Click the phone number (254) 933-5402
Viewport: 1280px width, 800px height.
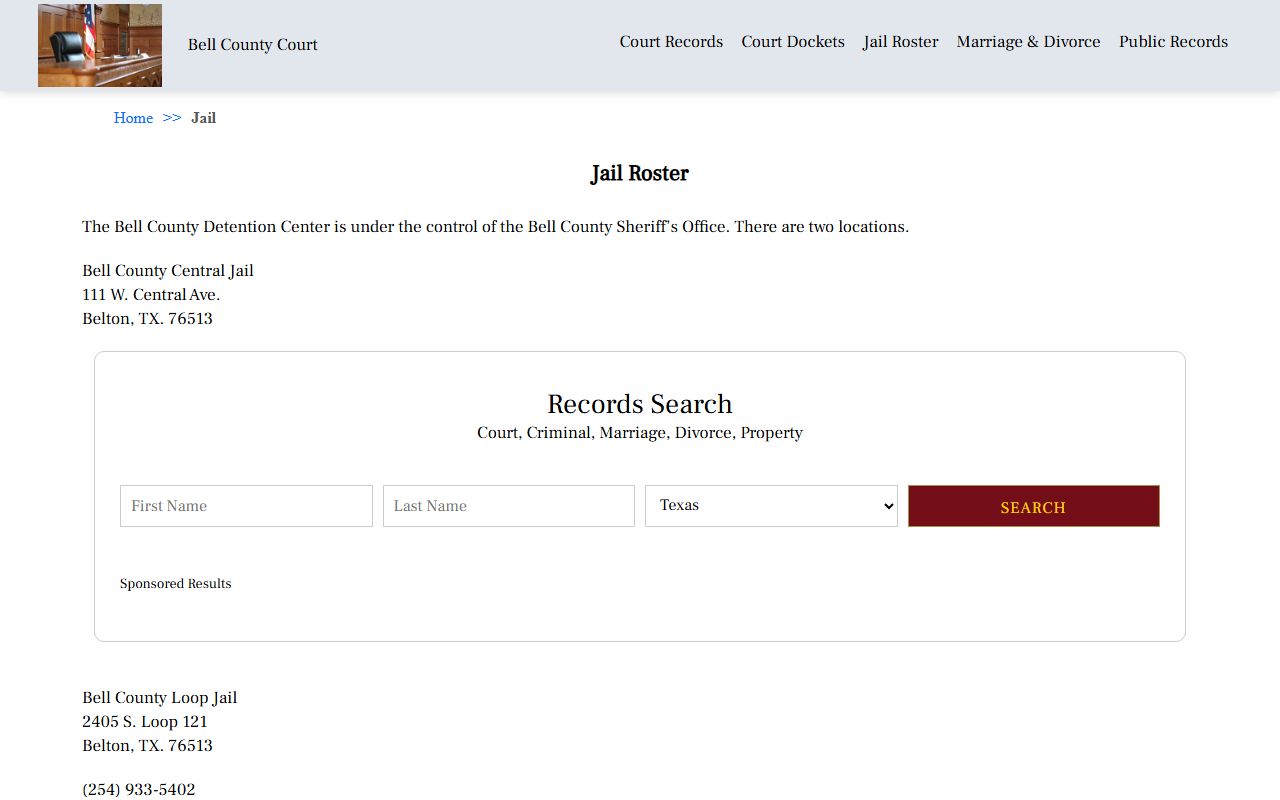pyautogui.click(x=139, y=790)
